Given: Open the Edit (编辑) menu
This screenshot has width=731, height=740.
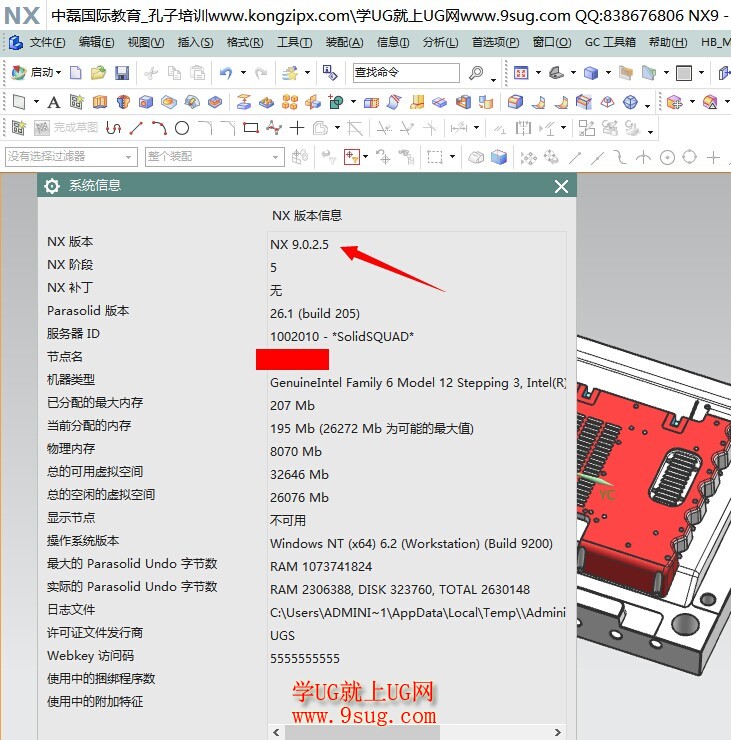Looking at the screenshot, I should point(96,42).
